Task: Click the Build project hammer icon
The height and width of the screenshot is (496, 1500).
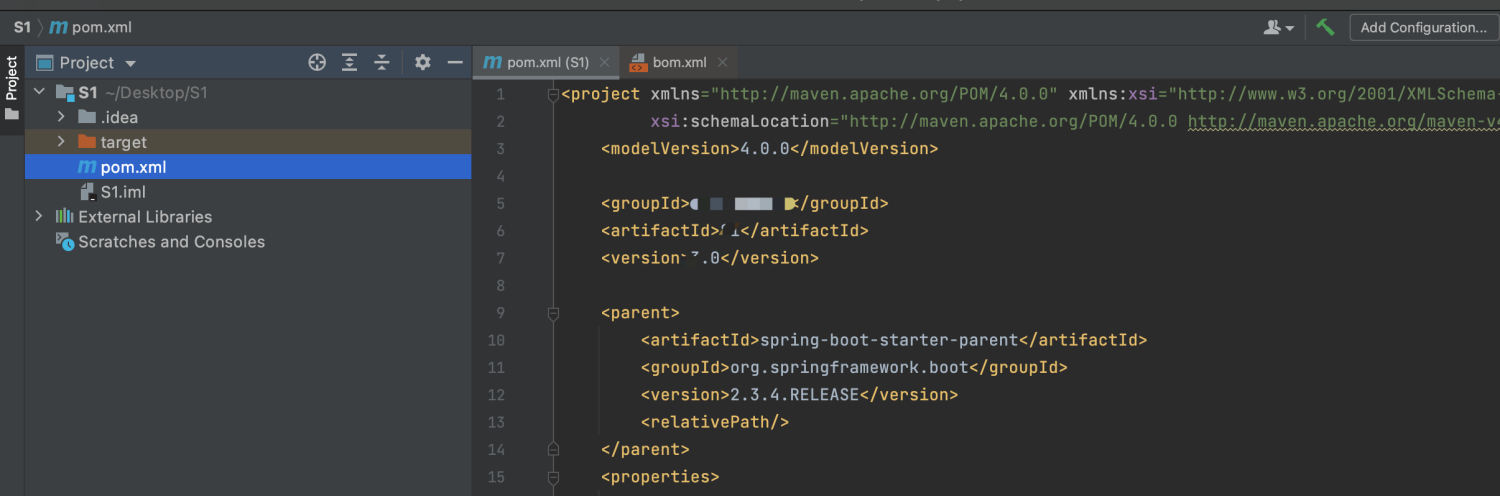Action: pyautogui.click(x=1325, y=28)
